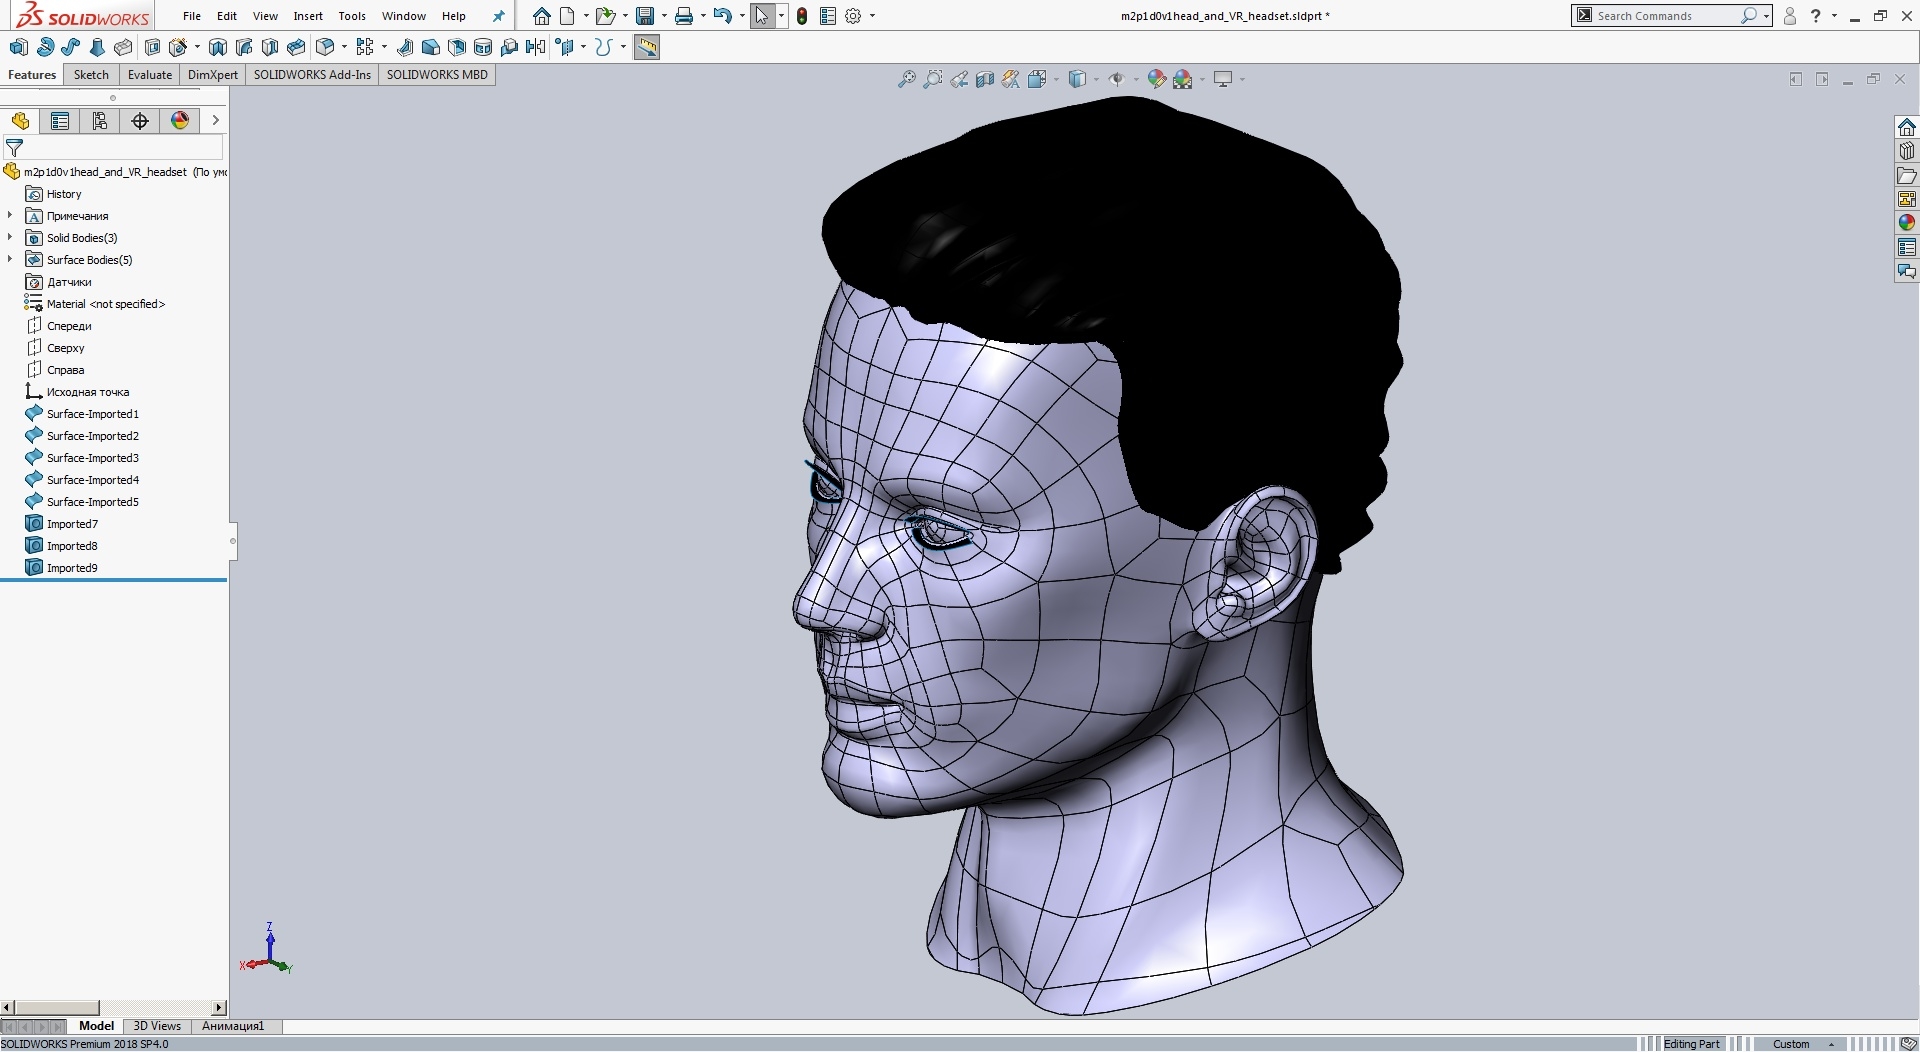Screen dimensions: 1920x1052
Task: Click the Zoom to Area icon
Action: [933, 79]
